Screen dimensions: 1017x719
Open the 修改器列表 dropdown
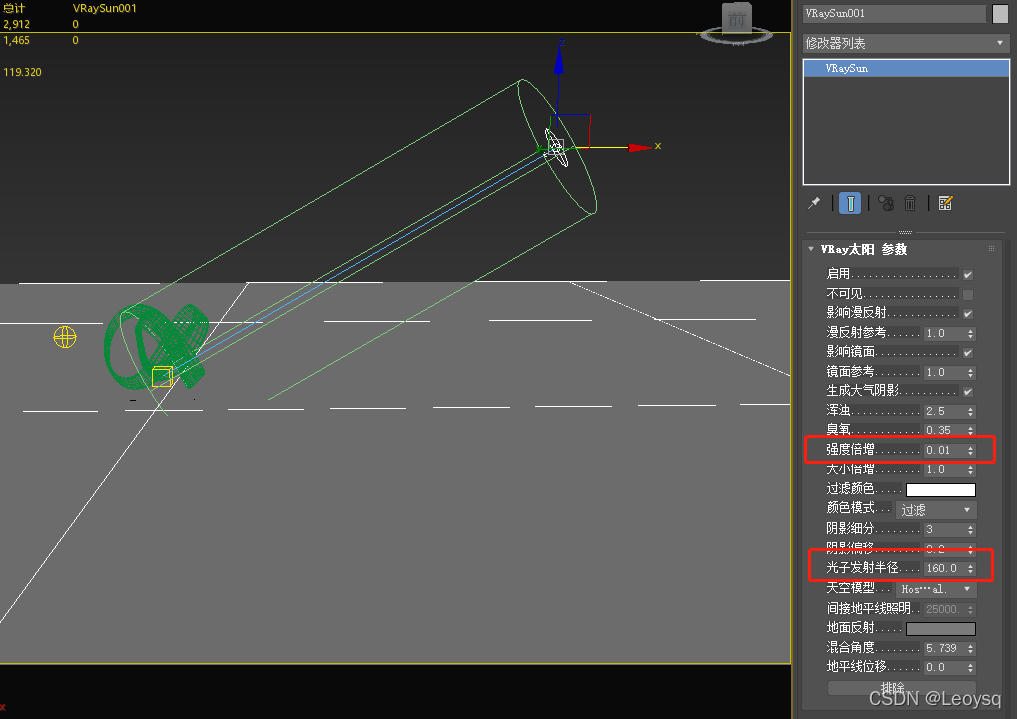click(905, 43)
